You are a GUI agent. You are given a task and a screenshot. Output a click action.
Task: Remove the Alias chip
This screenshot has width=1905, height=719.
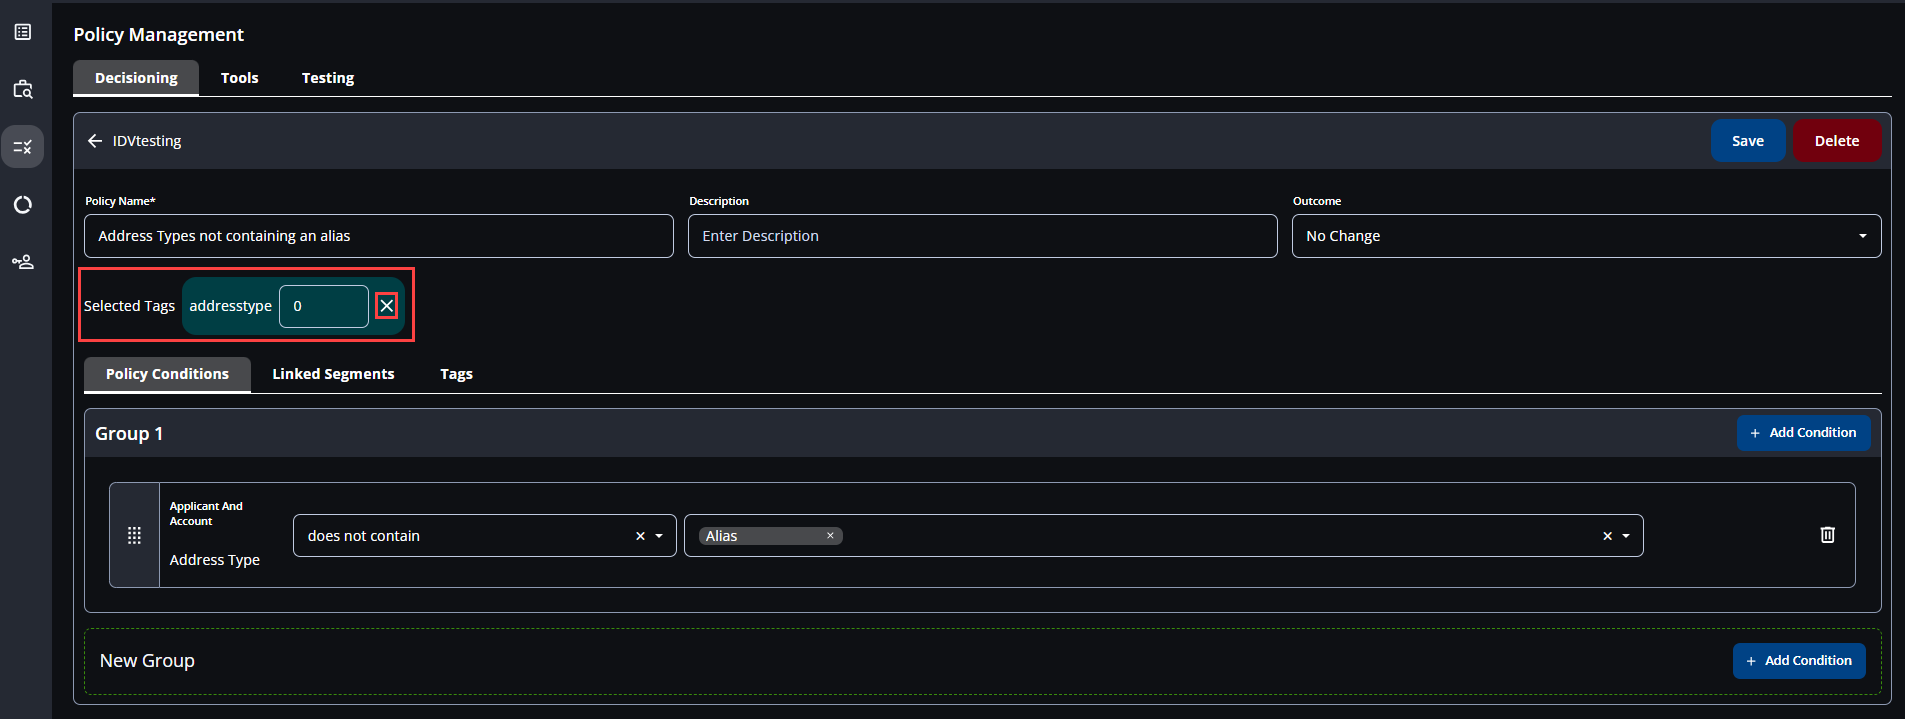(830, 536)
